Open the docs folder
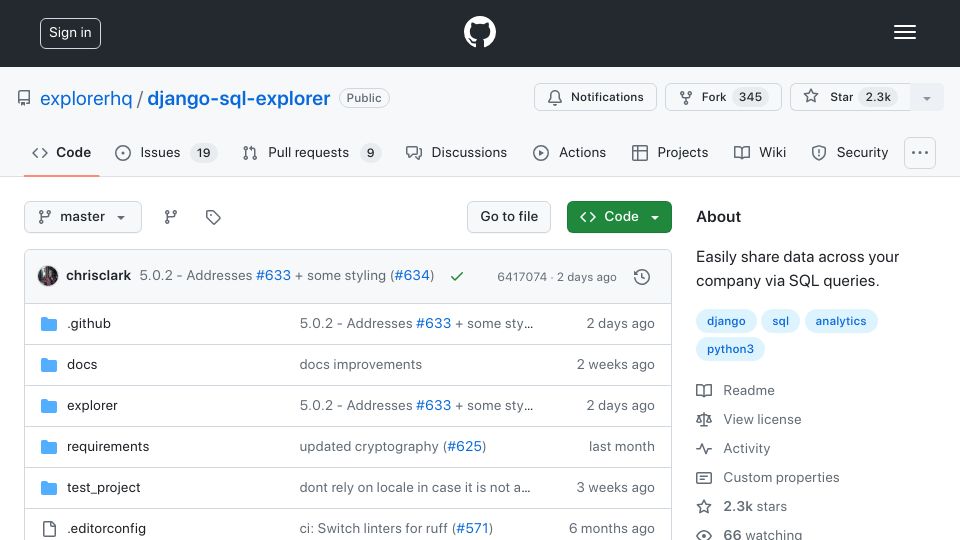The height and width of the screenshot is (540, 960). 82,364
